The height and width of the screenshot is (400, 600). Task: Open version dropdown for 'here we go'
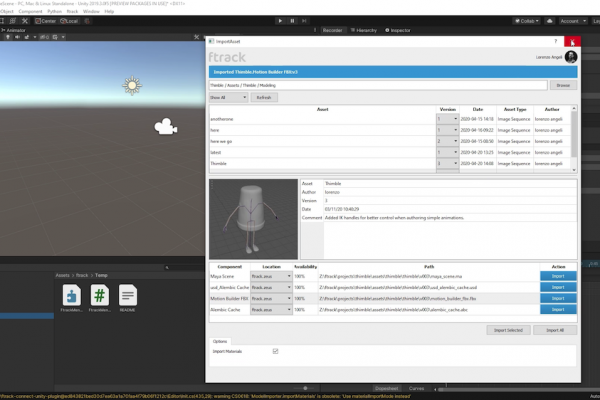(x=447, y=141)
